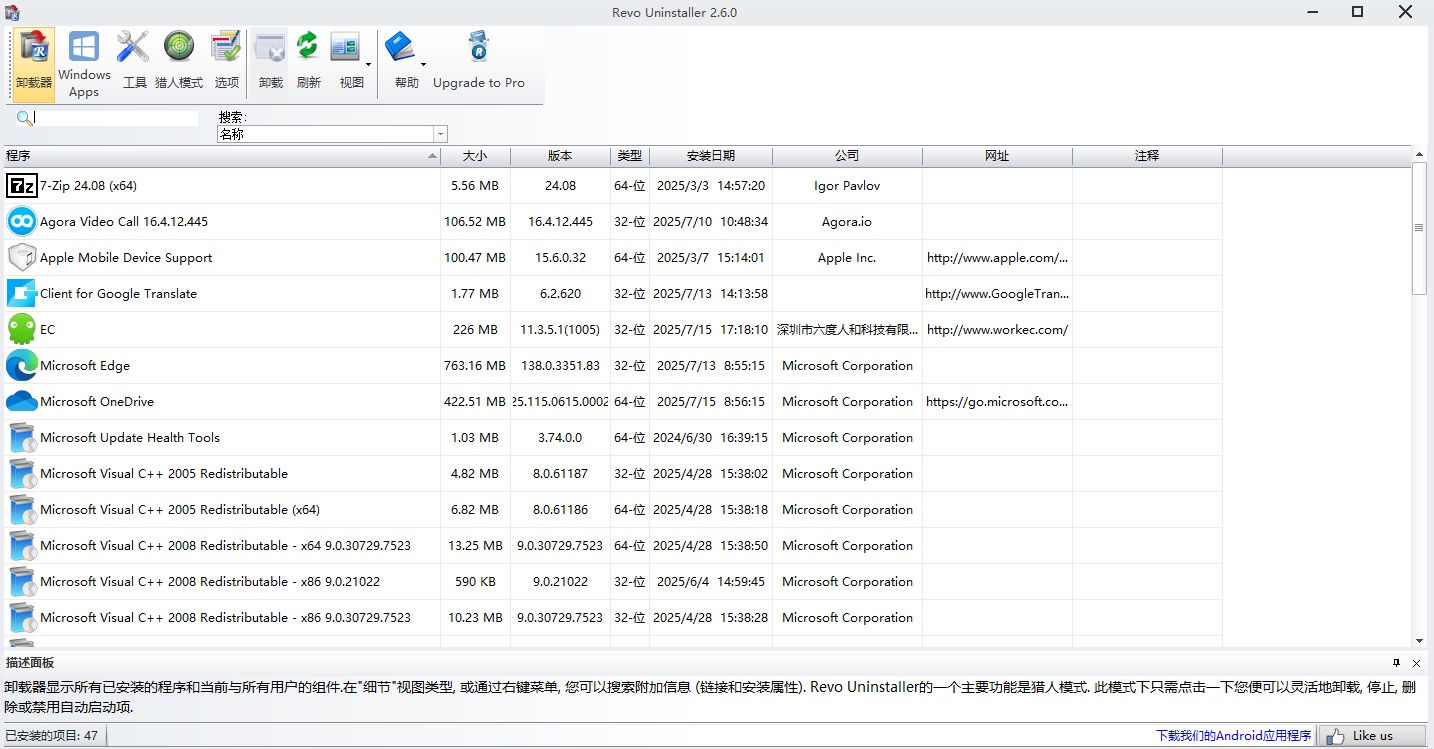Click the 2024/6/30 16:39:15 date cell
1434x749 pixels.
(x=711, y=438)
